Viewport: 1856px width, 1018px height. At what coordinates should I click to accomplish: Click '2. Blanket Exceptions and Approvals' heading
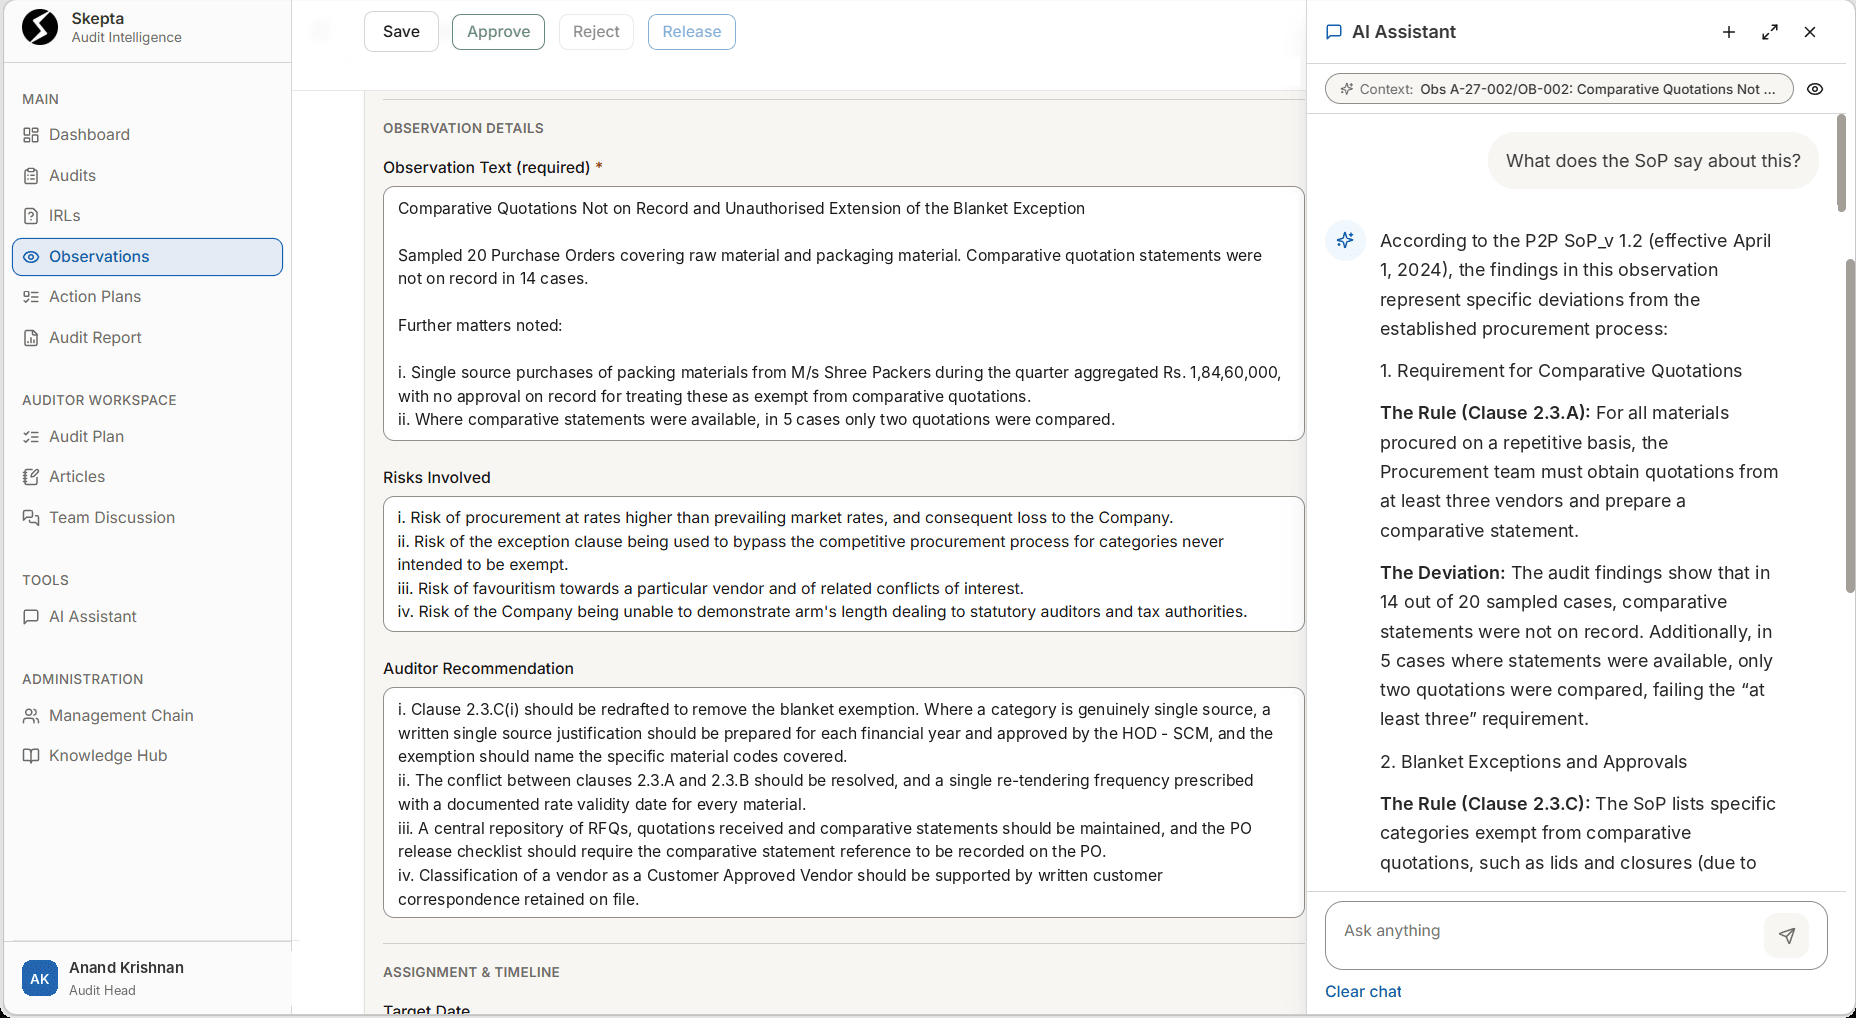pos(1533,762)
